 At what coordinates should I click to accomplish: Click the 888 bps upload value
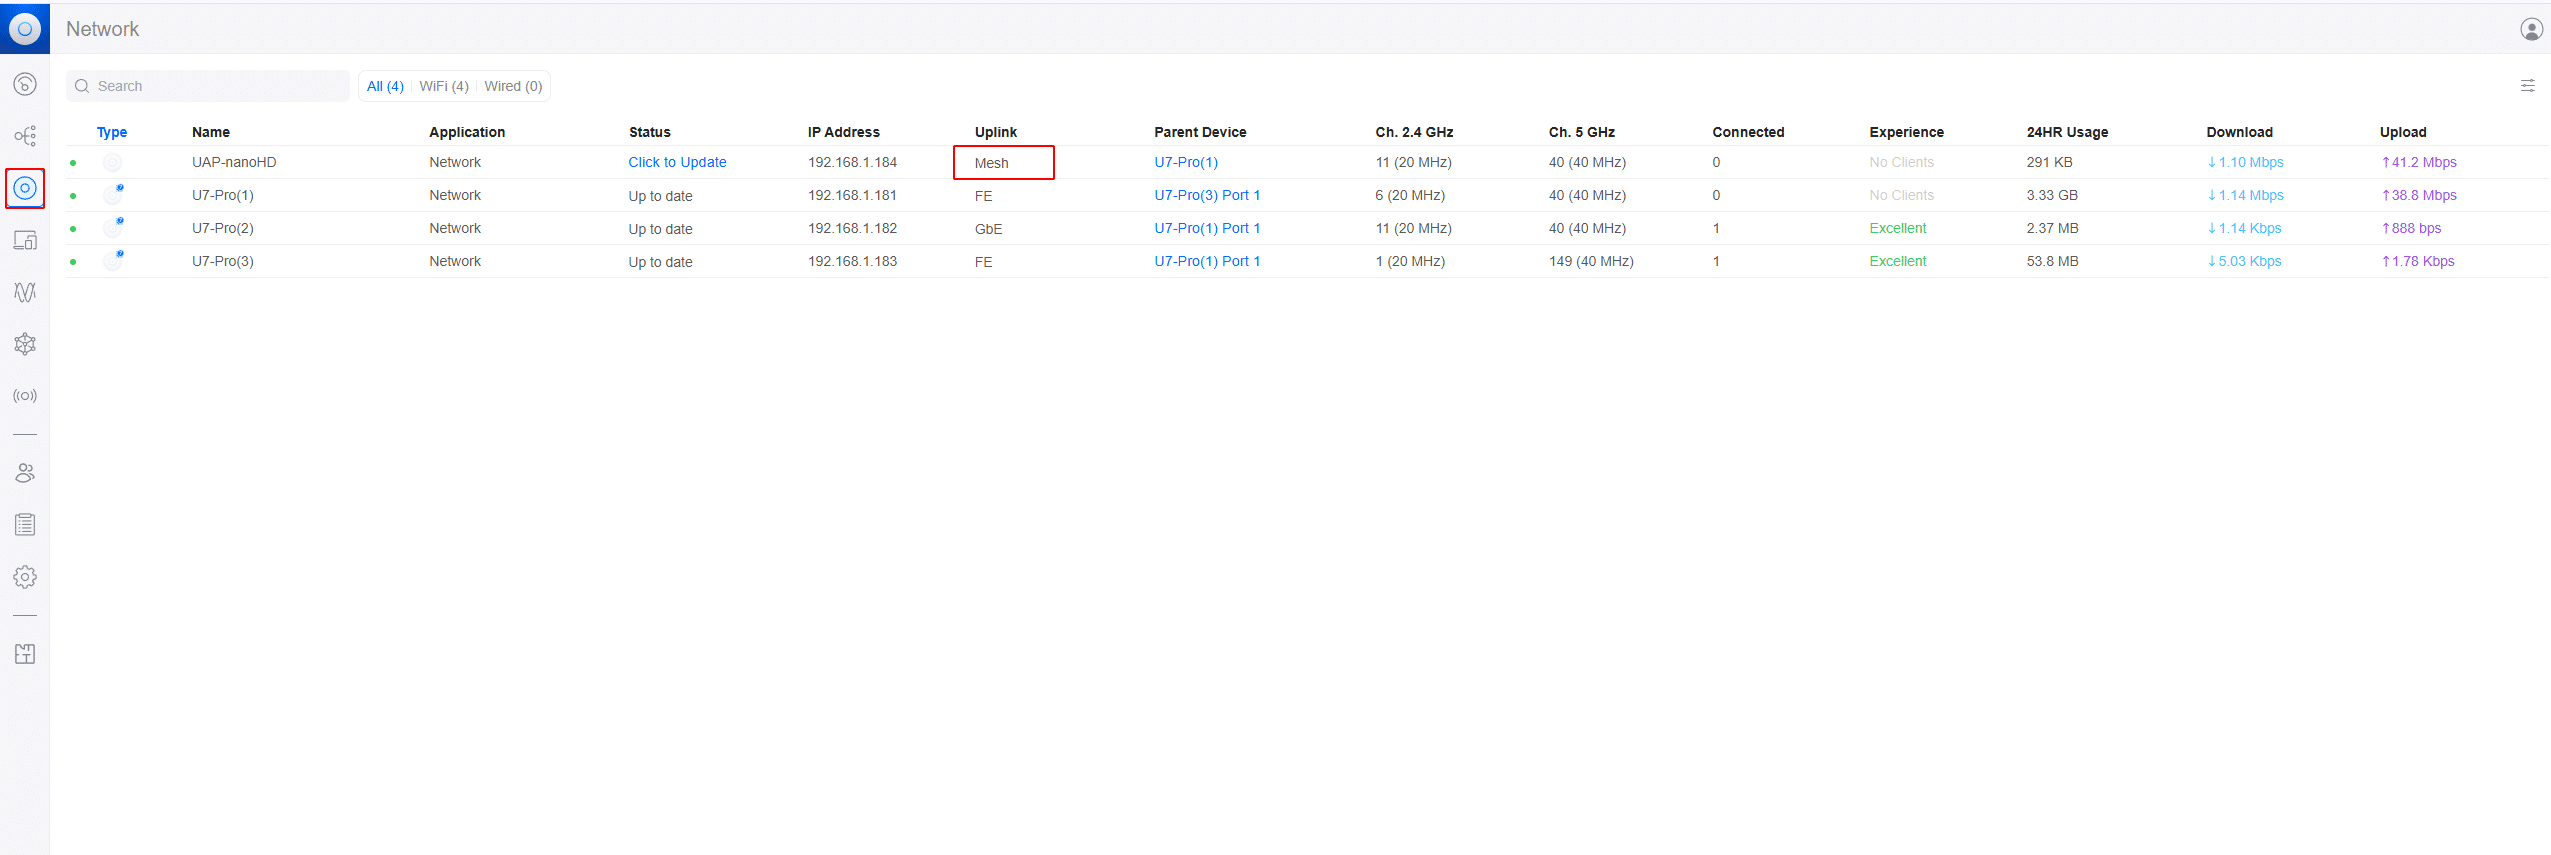2410,228
